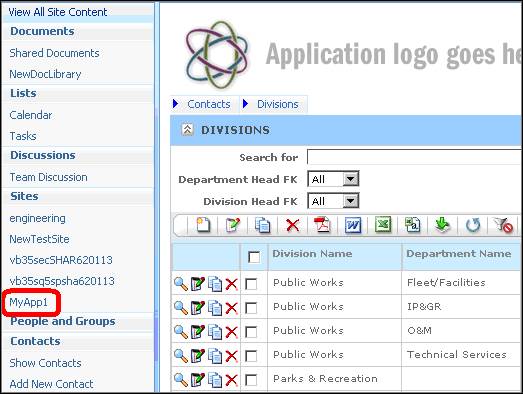Click the New record toolbar icon
This screenshot has height=394, width=523.
click(x=203, y=225)
